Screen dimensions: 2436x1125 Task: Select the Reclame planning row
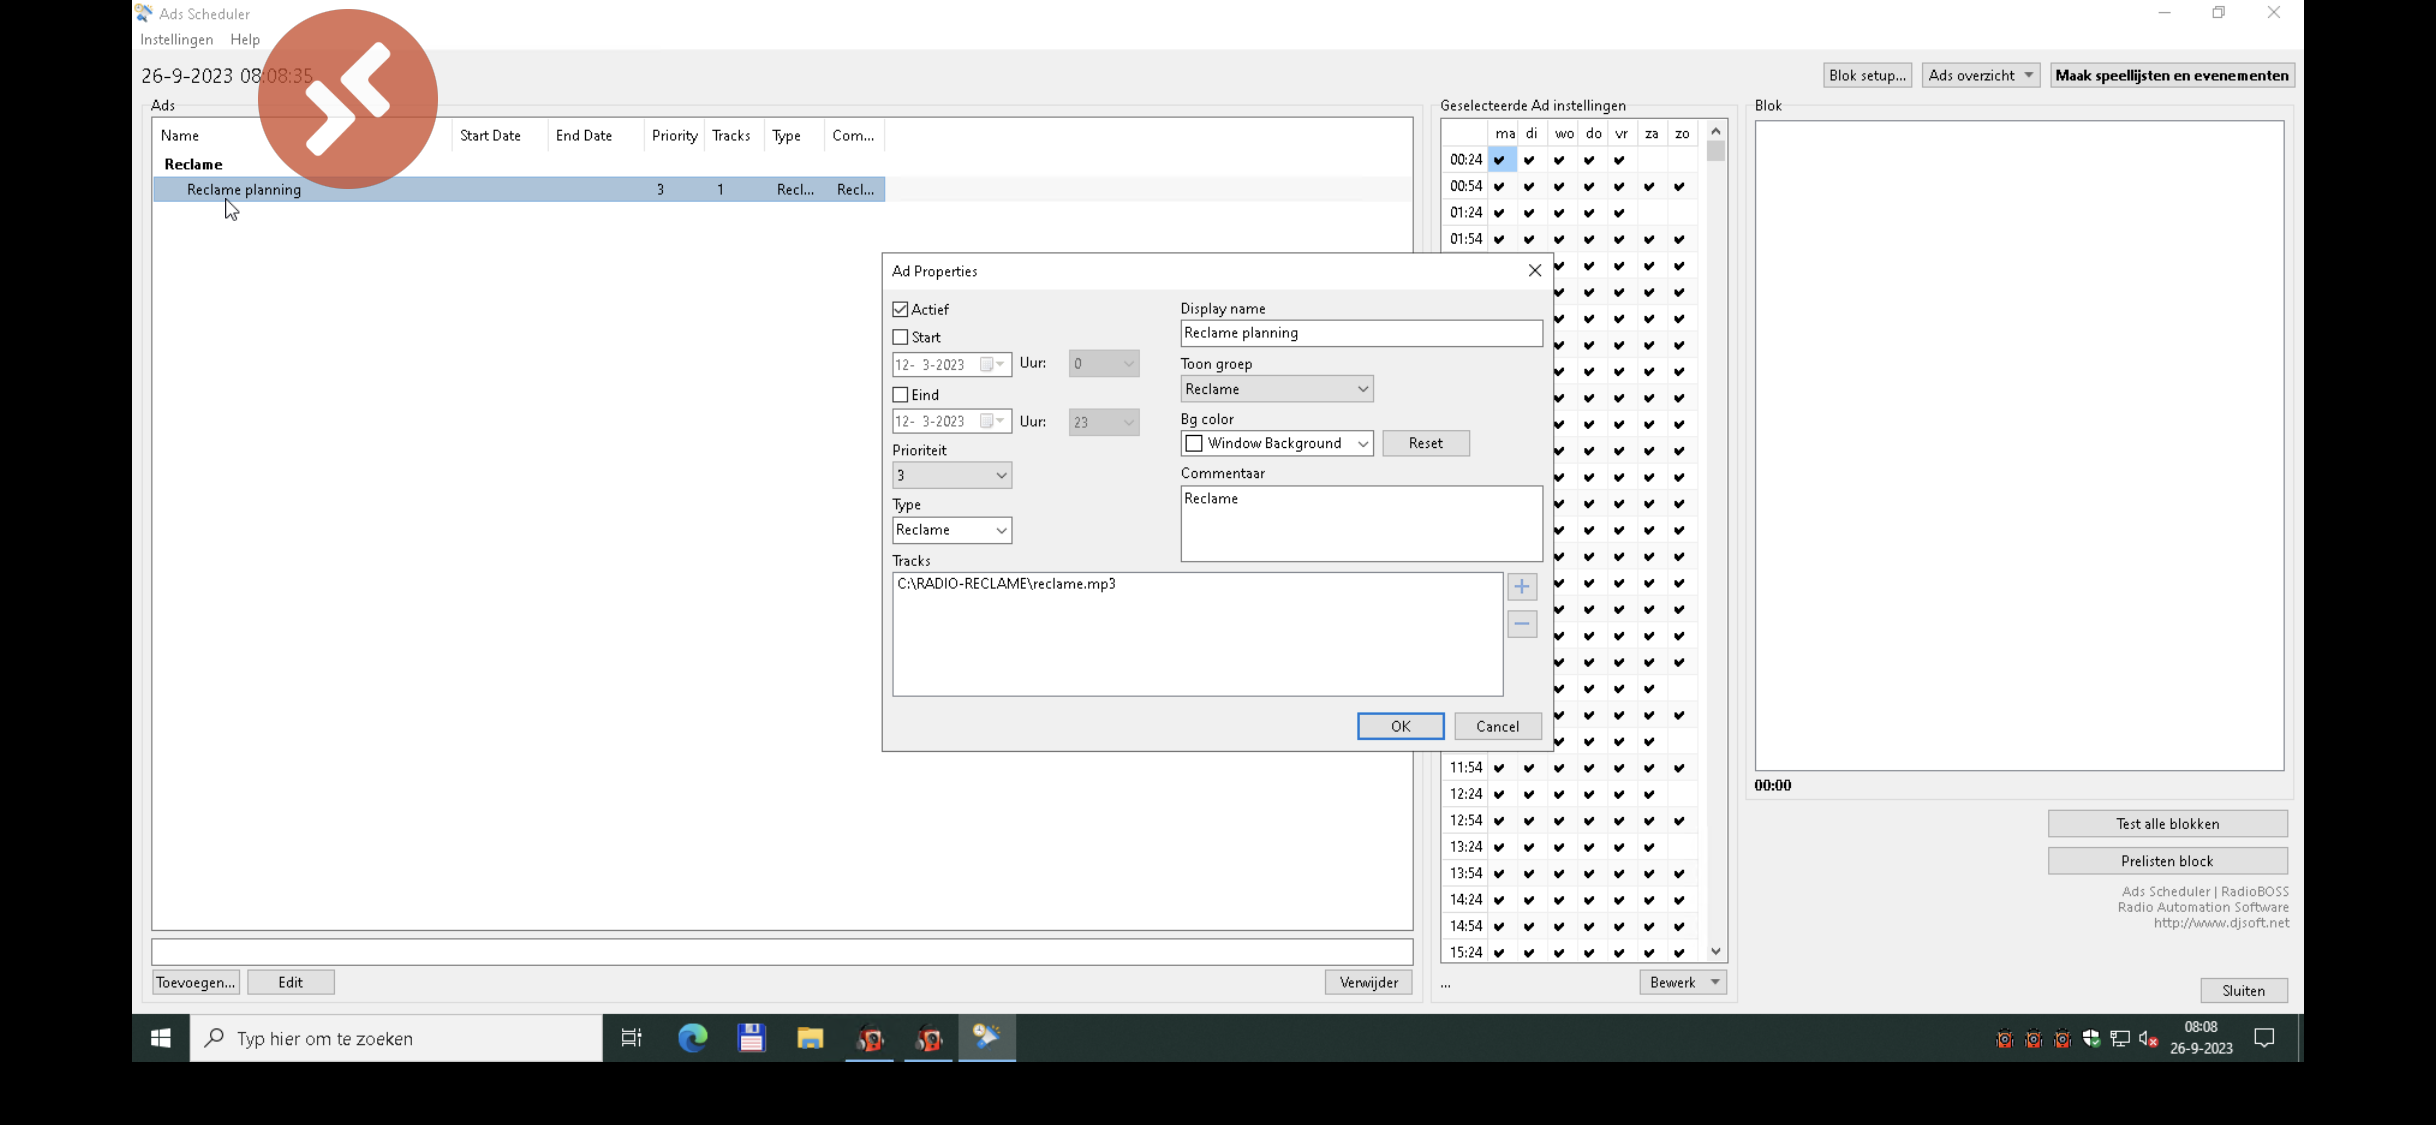[x=519, y=190]
